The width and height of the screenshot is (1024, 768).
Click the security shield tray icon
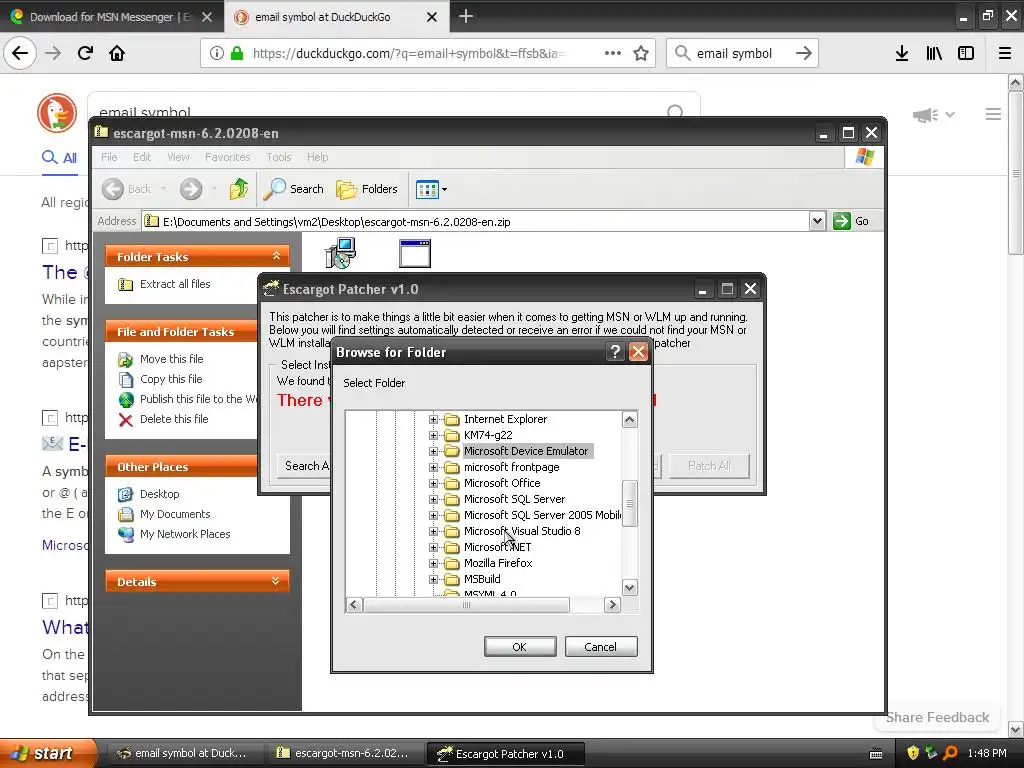pyautogui.click(x=913, y=753)
